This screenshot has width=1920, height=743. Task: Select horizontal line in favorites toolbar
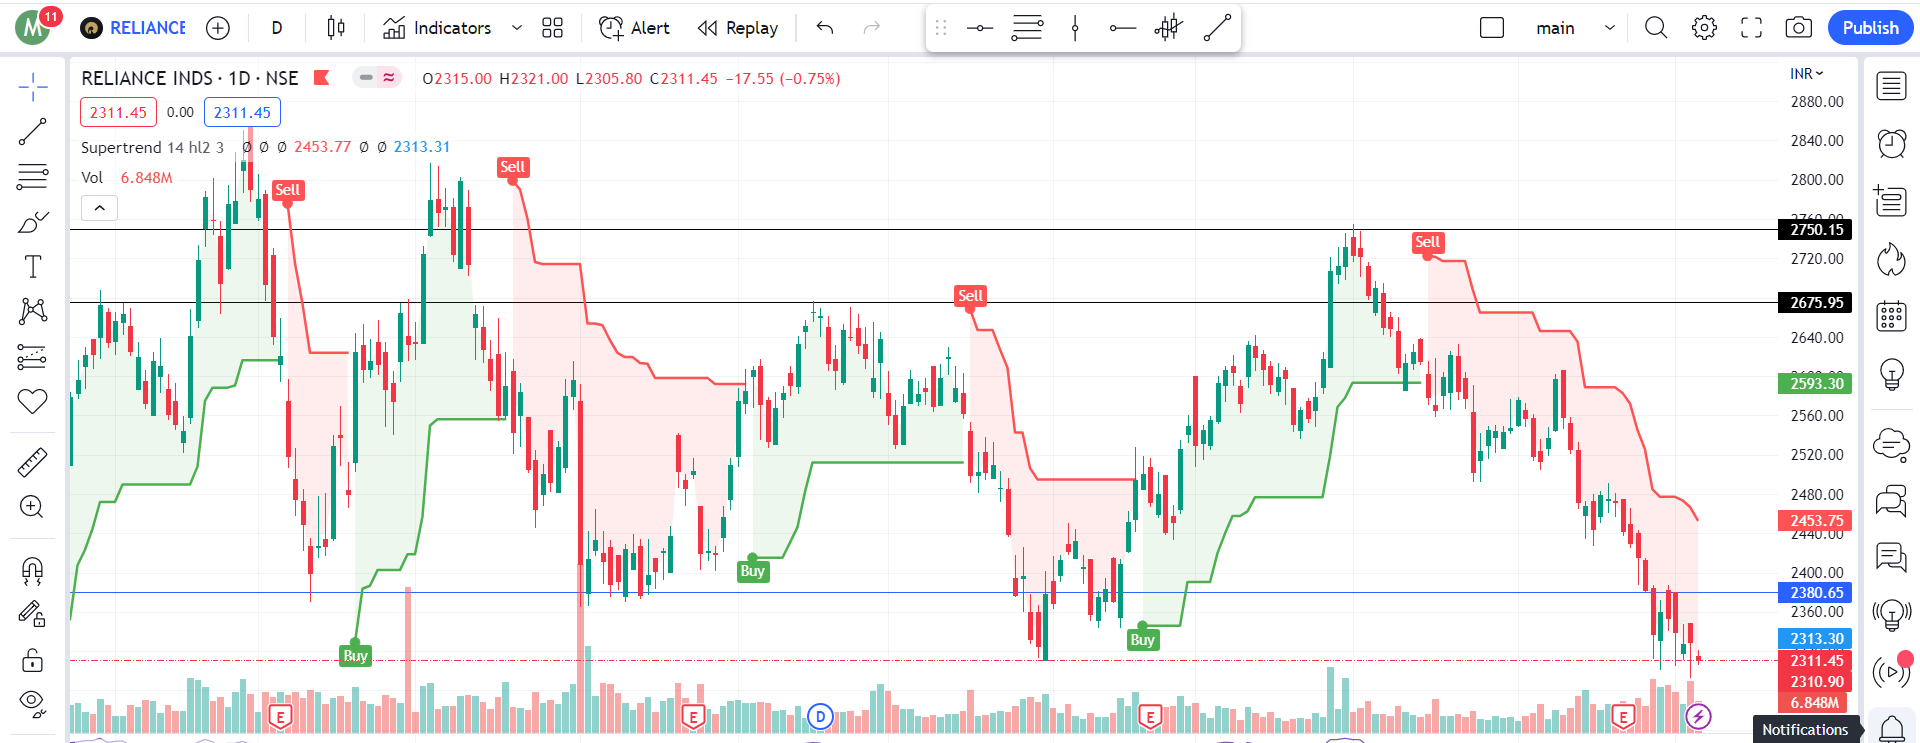[980, 28]
